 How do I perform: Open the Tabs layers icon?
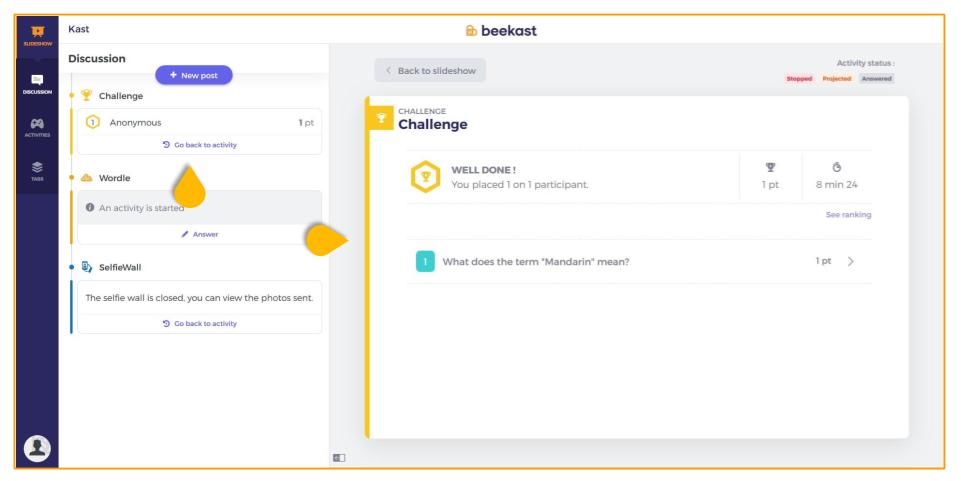click(x=37, y=171)
